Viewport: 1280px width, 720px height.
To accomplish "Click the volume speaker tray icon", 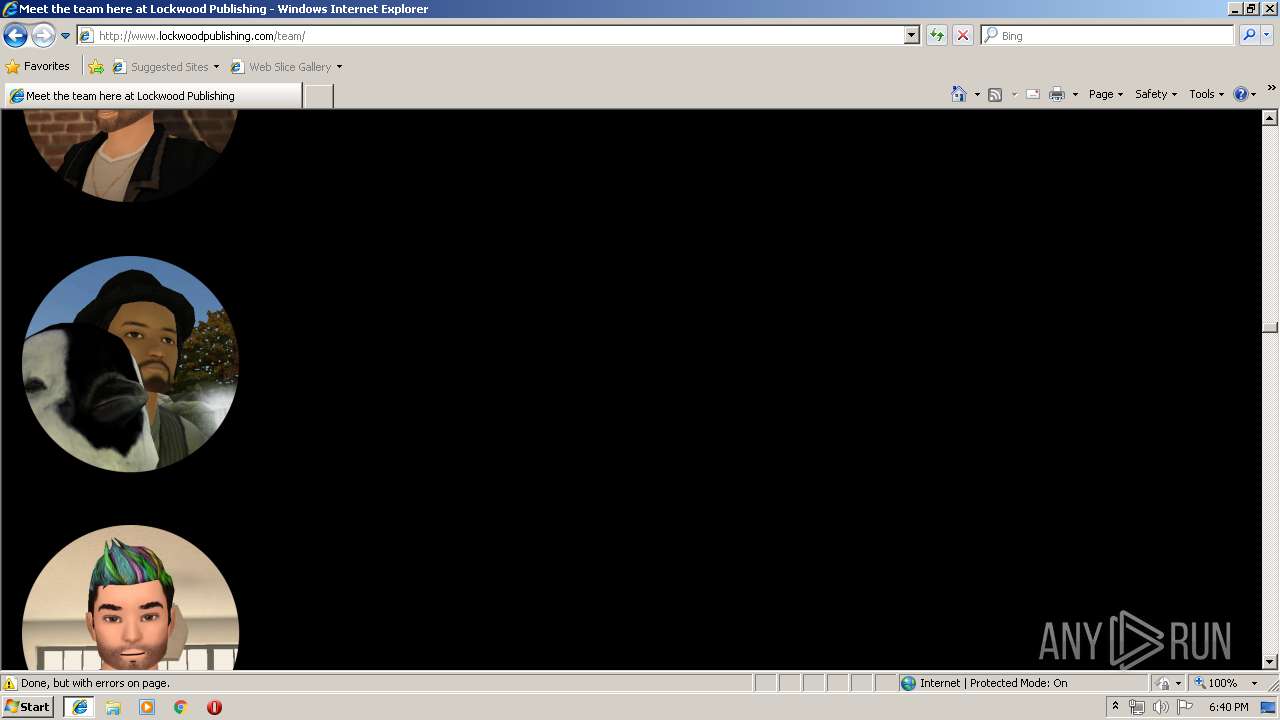I will (x=1161, y=707).
